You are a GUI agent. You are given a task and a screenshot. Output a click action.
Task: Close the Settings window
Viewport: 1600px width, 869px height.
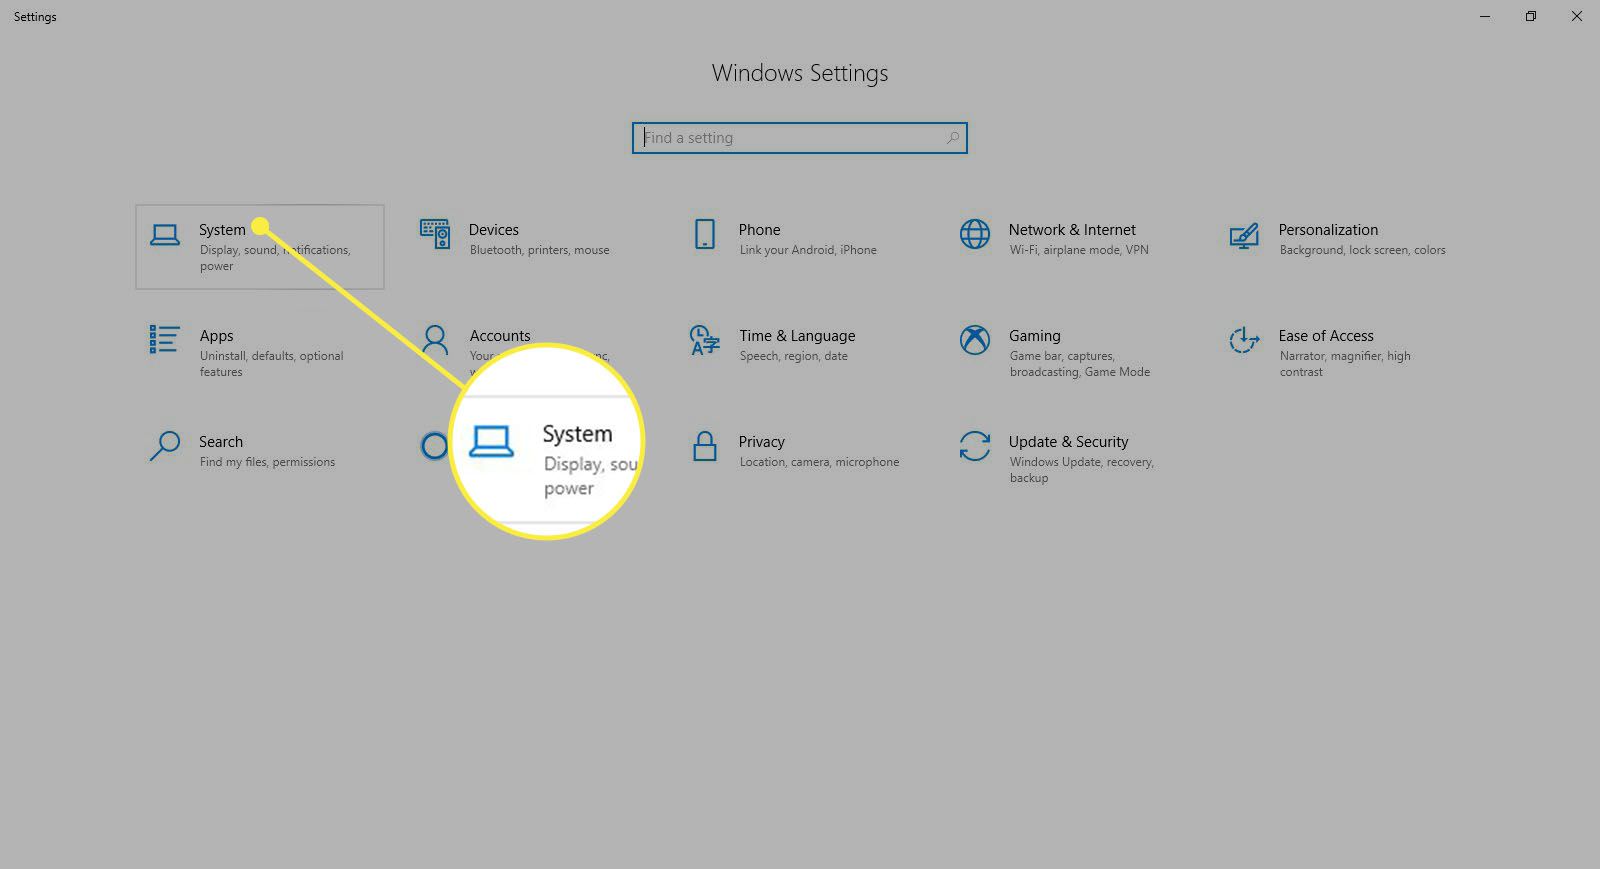click(1577, 16)
